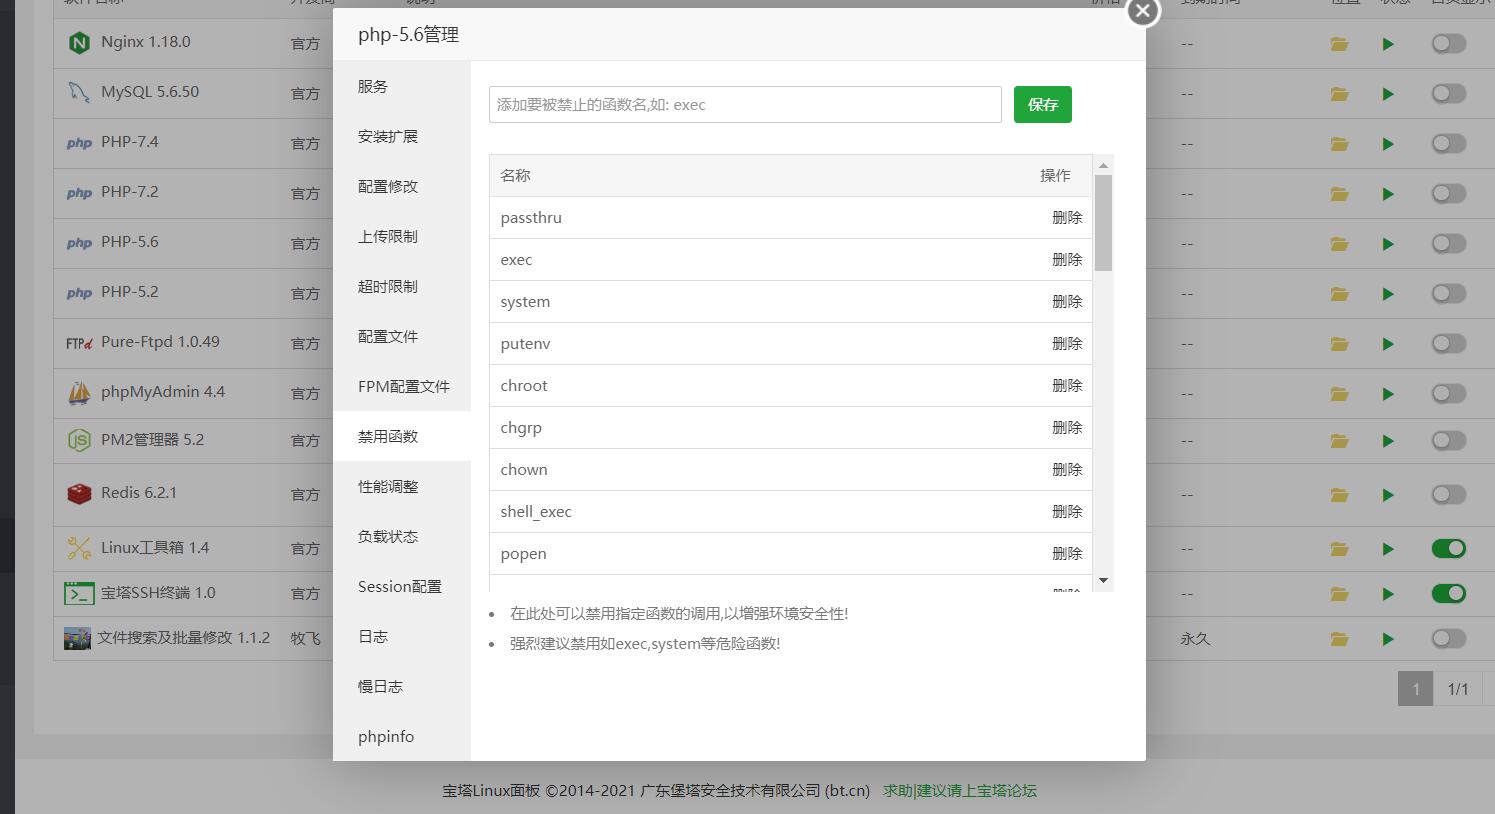Screen dimensions: 1495x814
Task: Click the Redis icon
Action: [x=79, y=493]
